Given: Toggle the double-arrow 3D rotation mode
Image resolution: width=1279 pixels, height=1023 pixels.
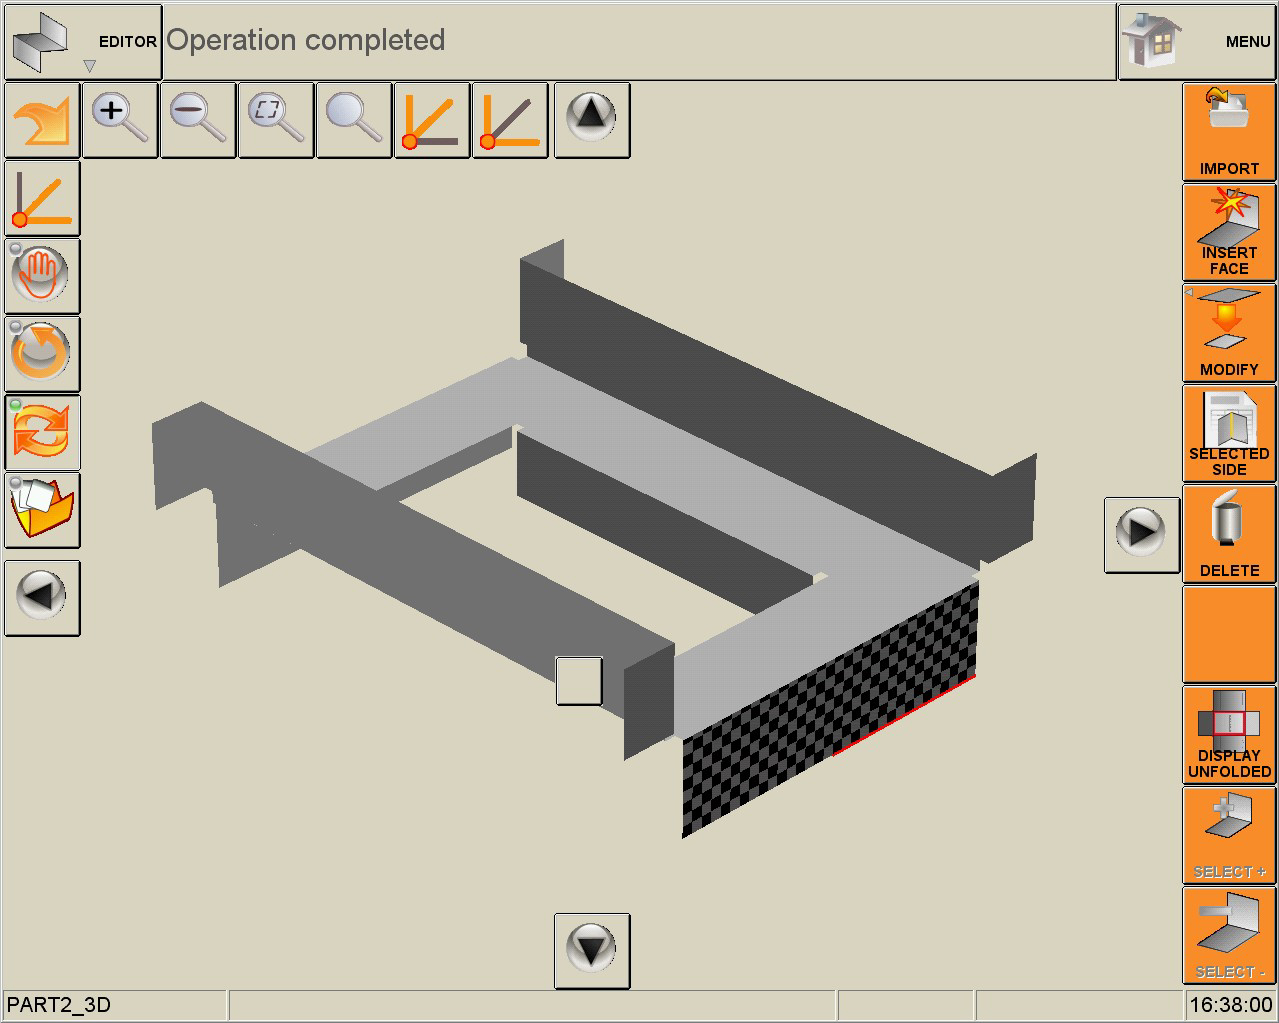Looking at the screenshot, I should click(x=43, y=433).
